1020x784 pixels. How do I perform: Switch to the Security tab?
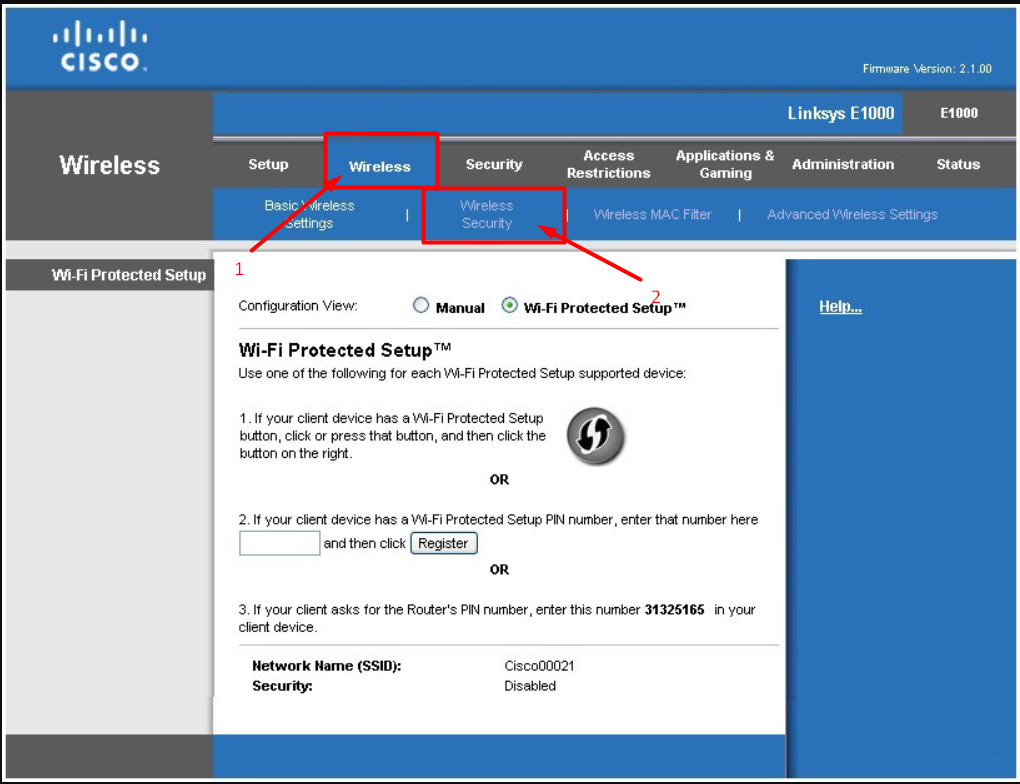(x=494, y=165)
